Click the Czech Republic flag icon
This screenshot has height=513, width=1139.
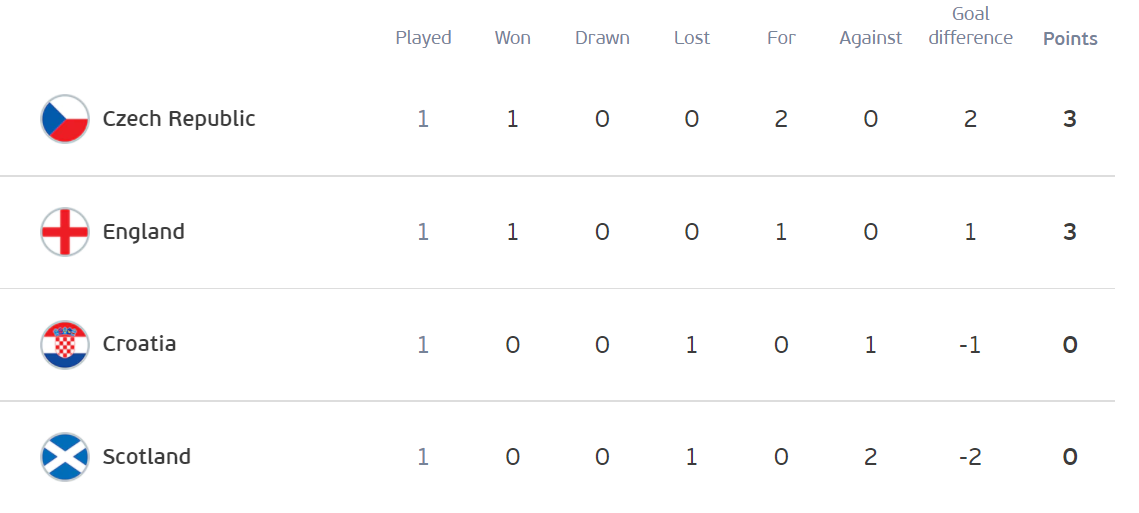tap(65, 119)
